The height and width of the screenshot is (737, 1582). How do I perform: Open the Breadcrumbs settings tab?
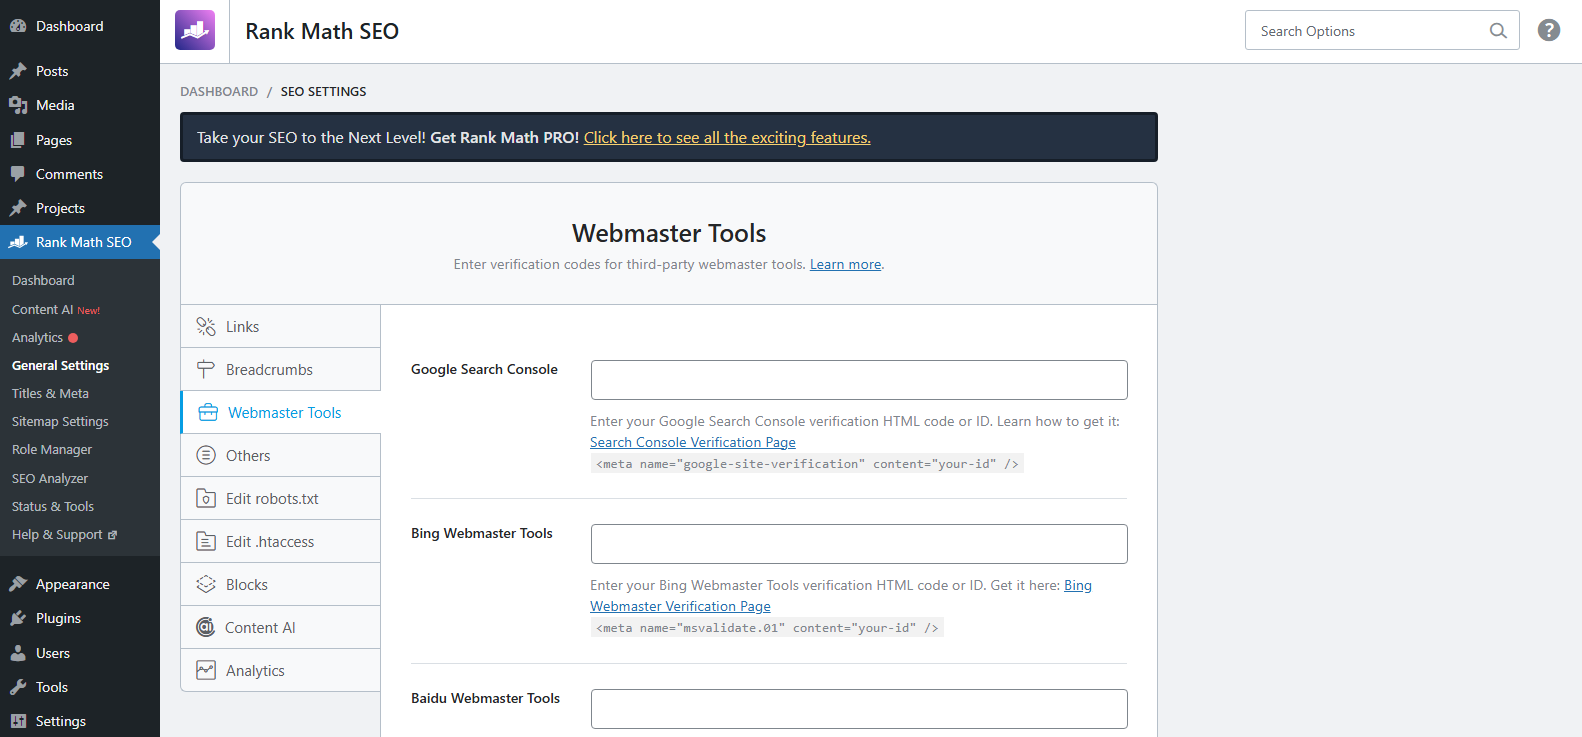point(281,370)
